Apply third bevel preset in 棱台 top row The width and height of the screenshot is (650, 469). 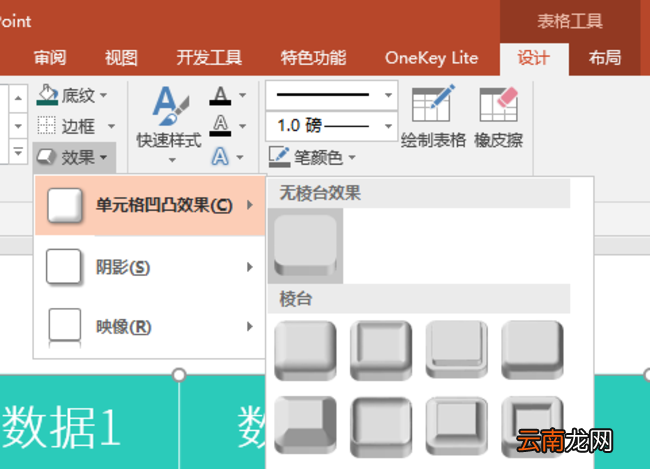(x=456, y=350)
